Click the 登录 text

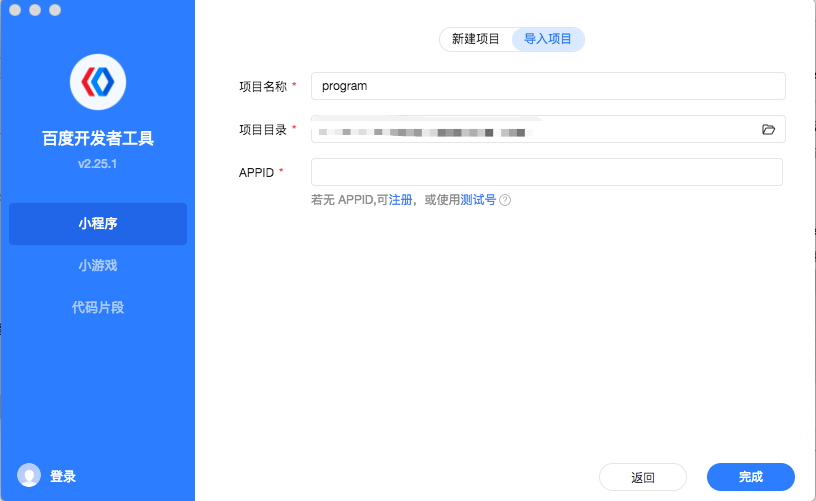point(63,476)
